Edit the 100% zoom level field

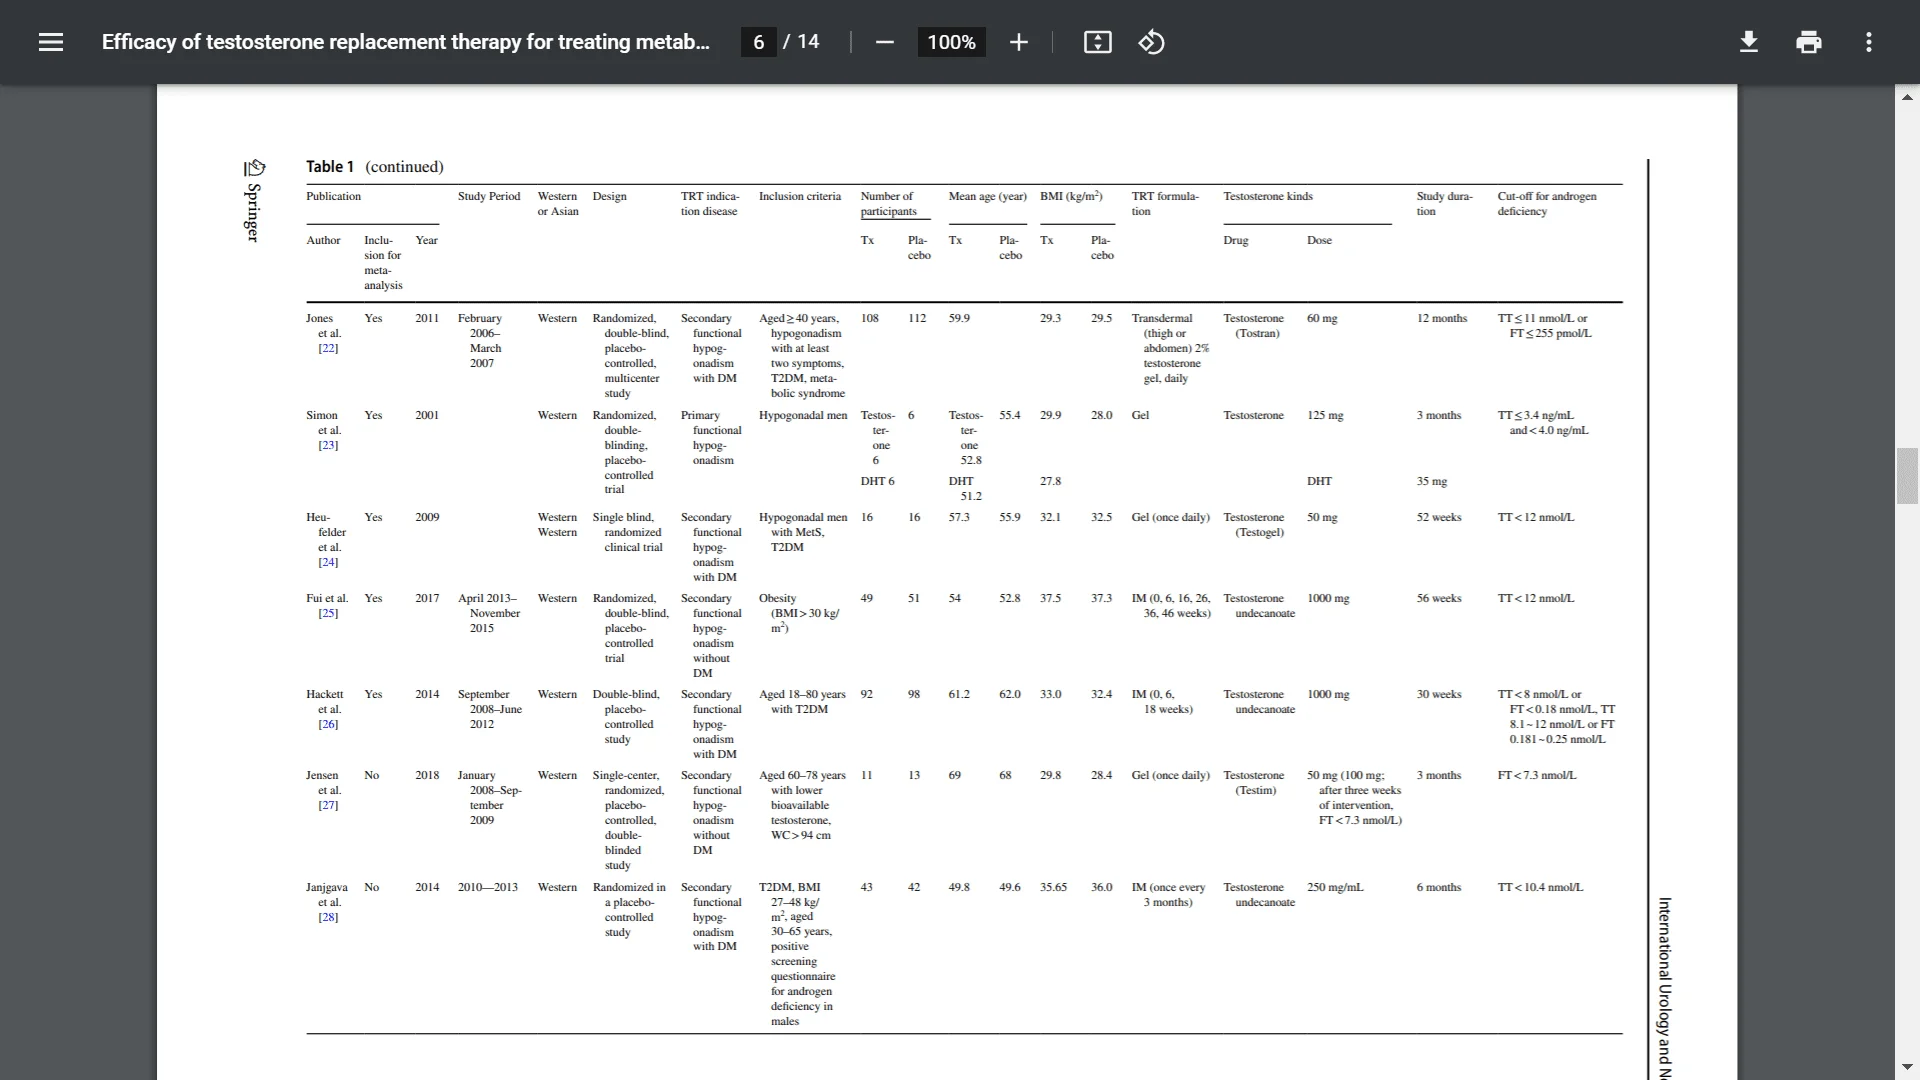pyautogui.click(x=951, y=42)
